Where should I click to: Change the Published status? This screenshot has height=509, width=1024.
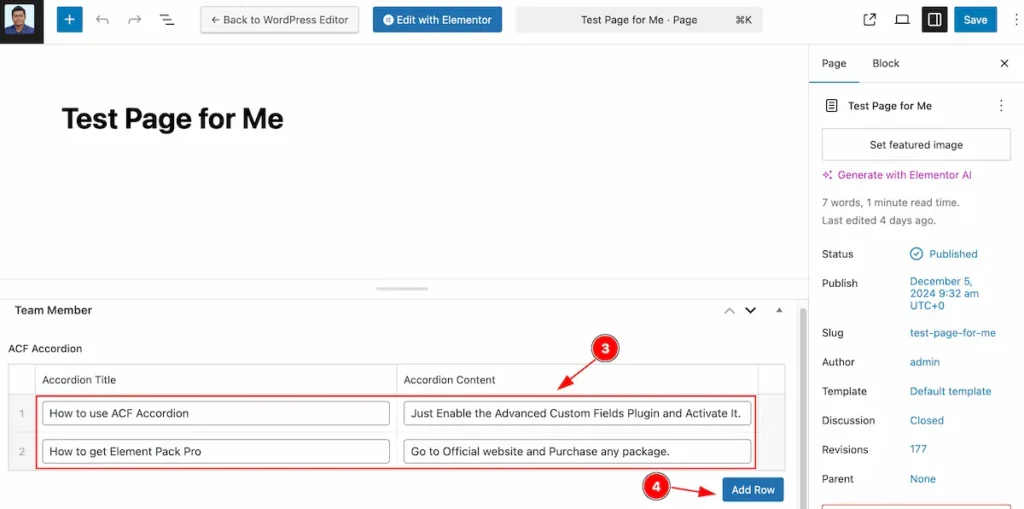(944, 254)
